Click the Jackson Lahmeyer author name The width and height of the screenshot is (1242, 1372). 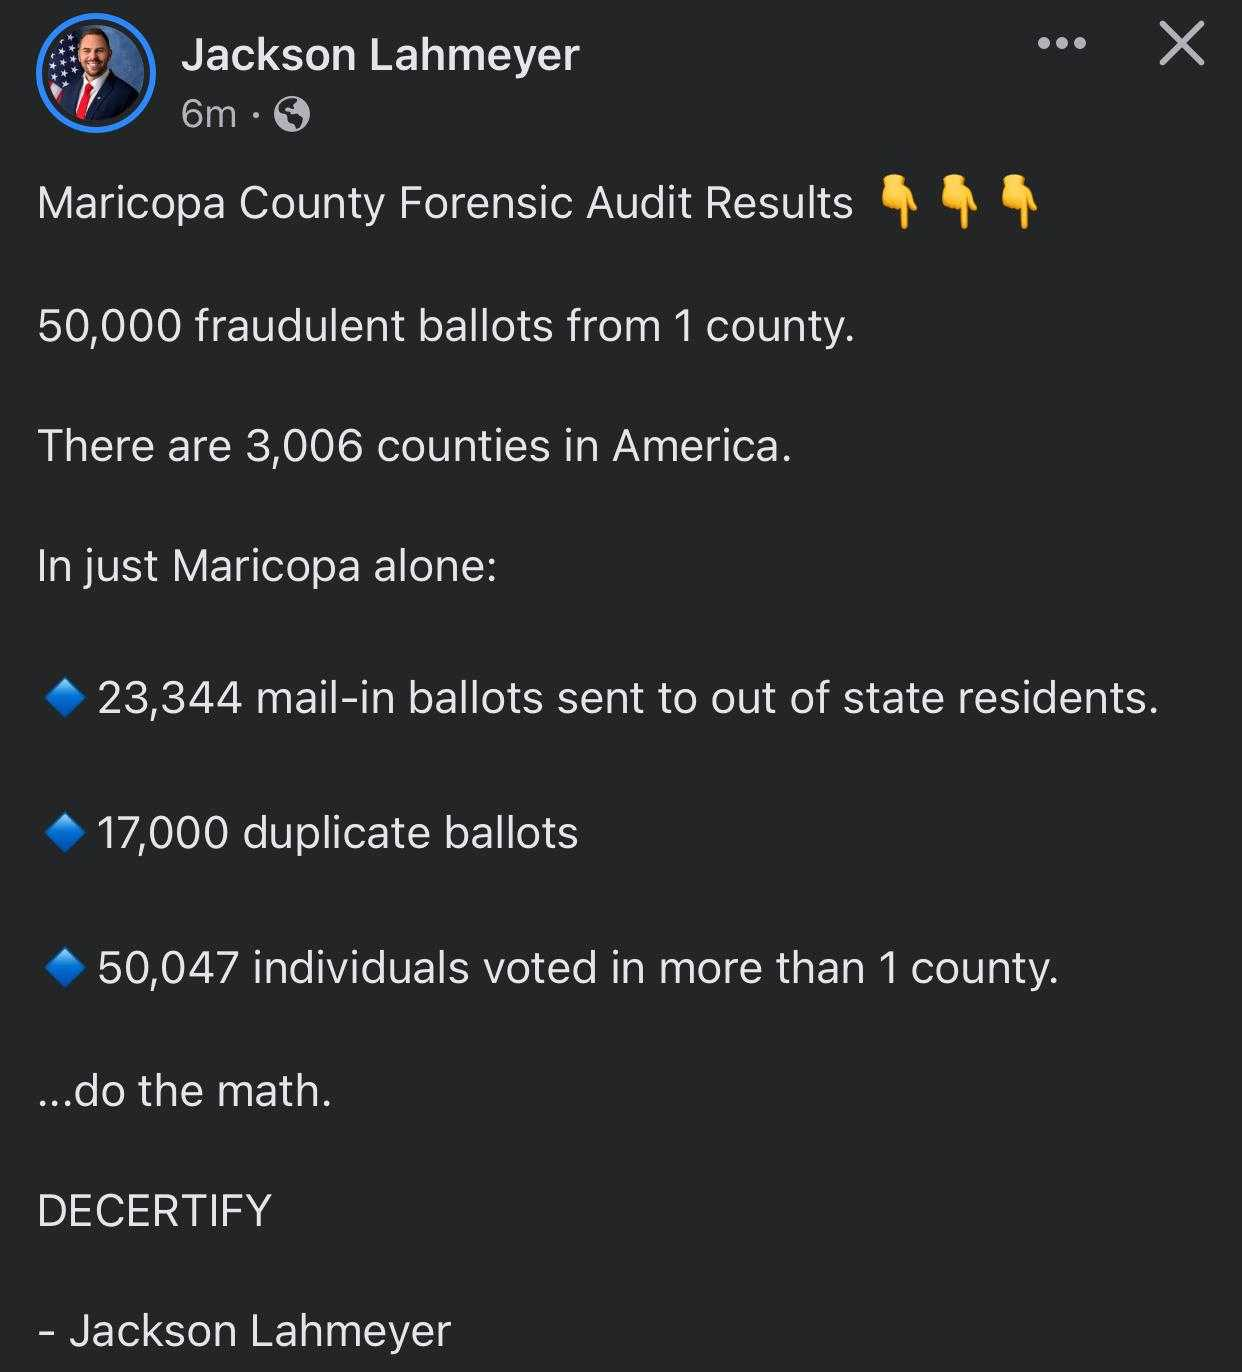(380, 54)
